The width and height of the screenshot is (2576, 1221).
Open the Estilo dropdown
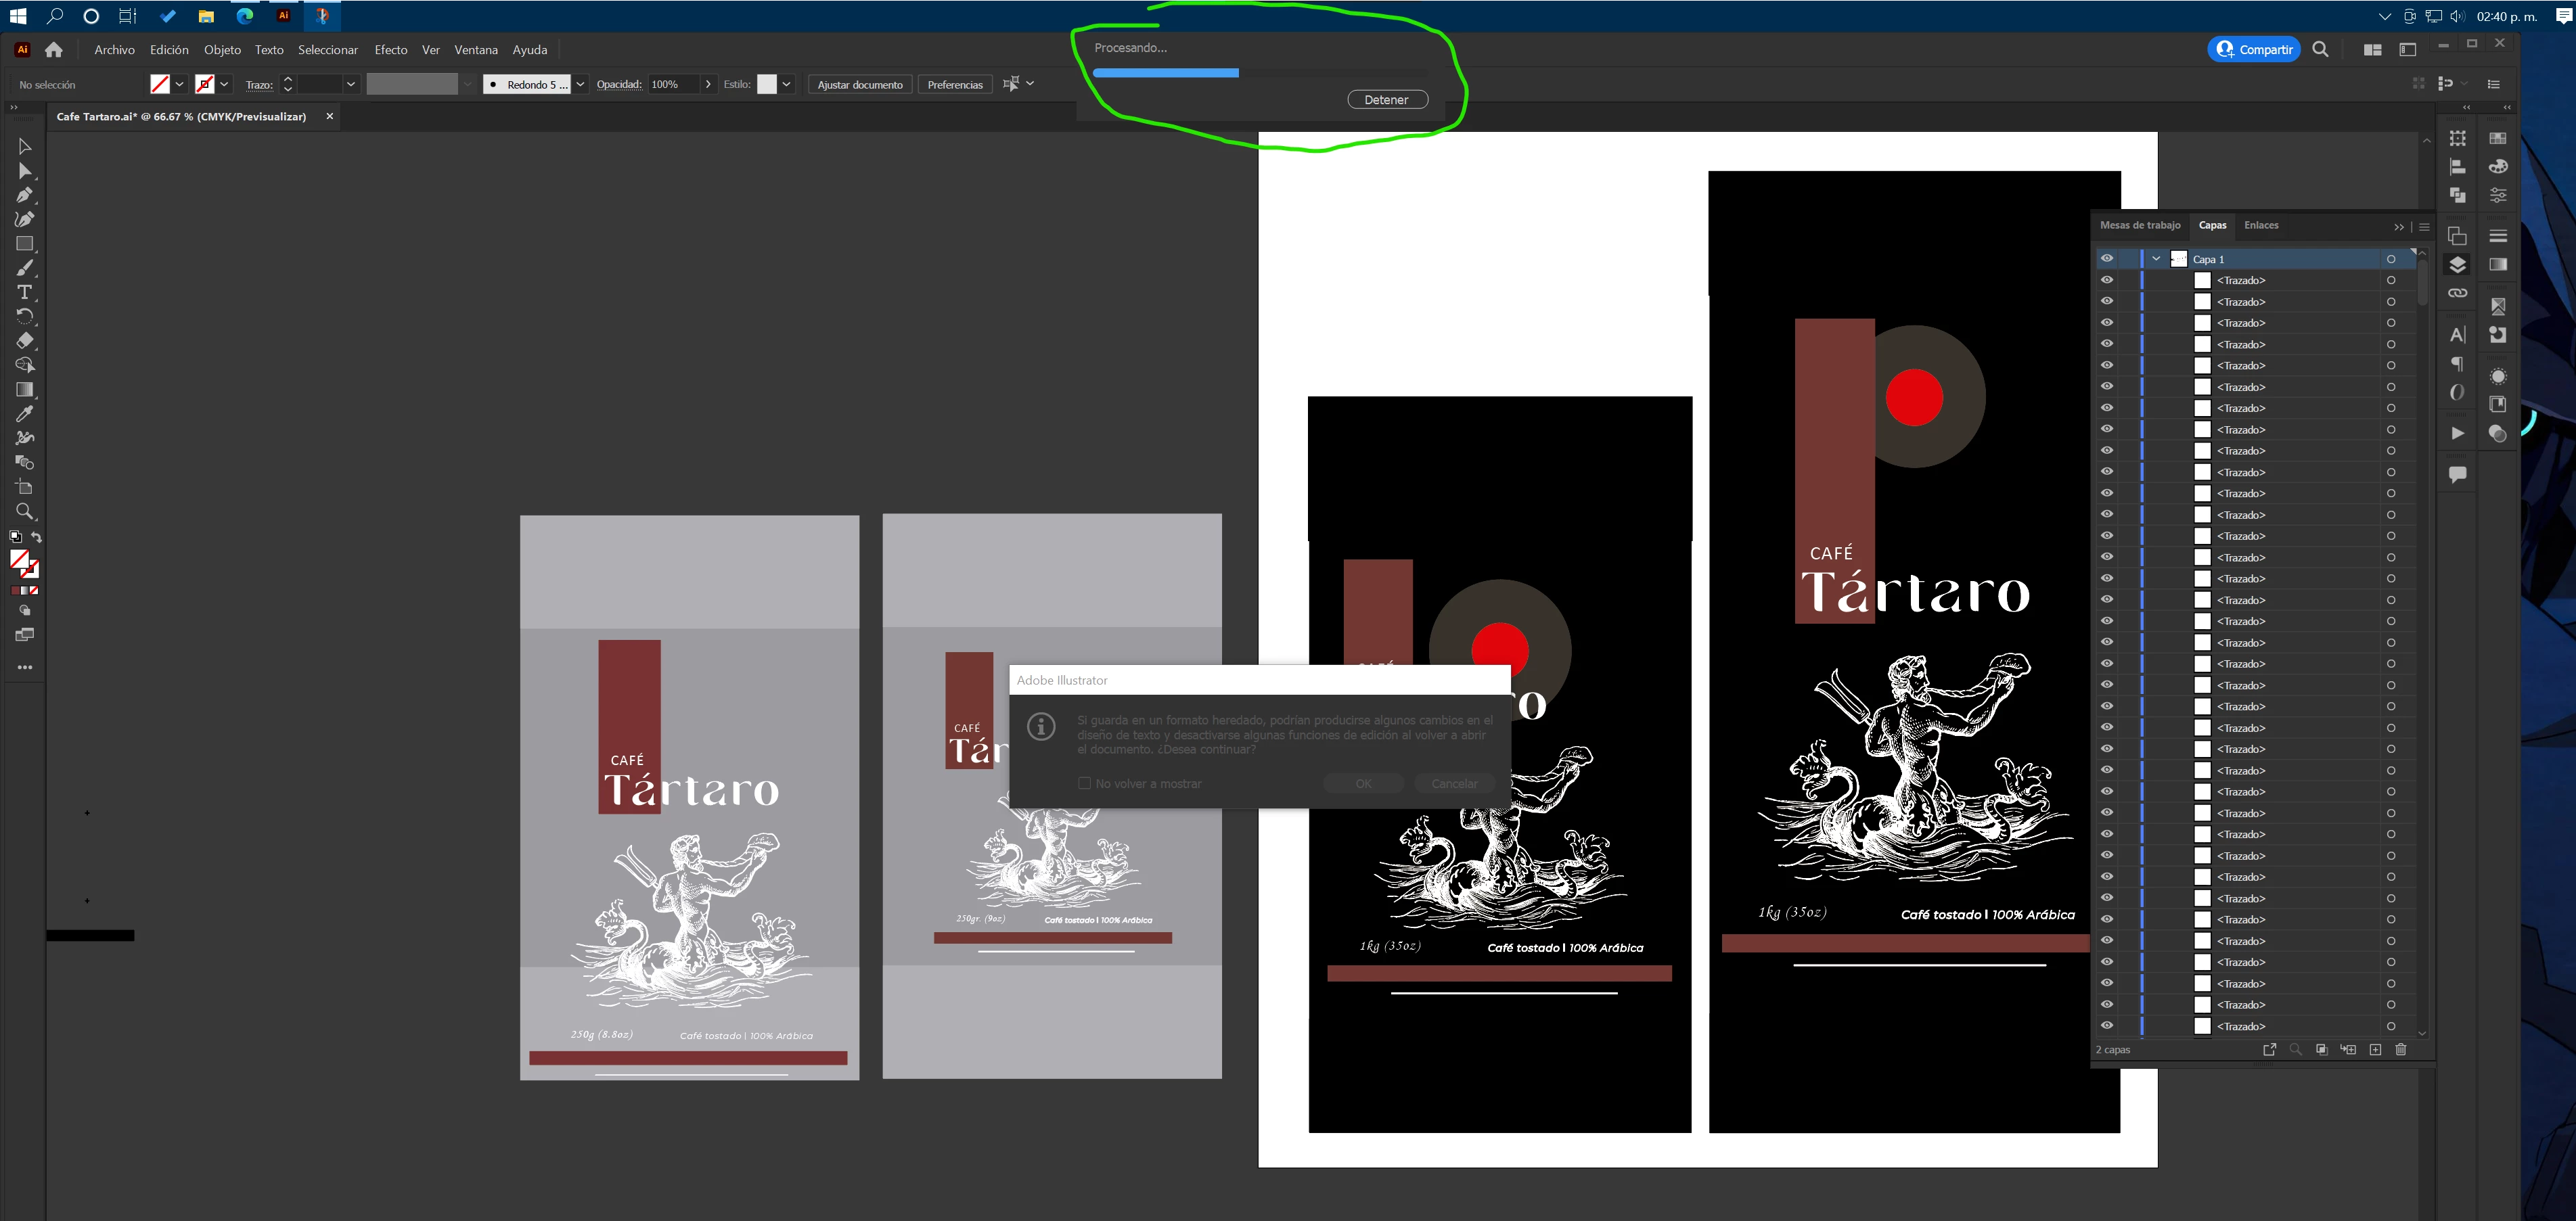pyautogui.click(x=787, y=85)
